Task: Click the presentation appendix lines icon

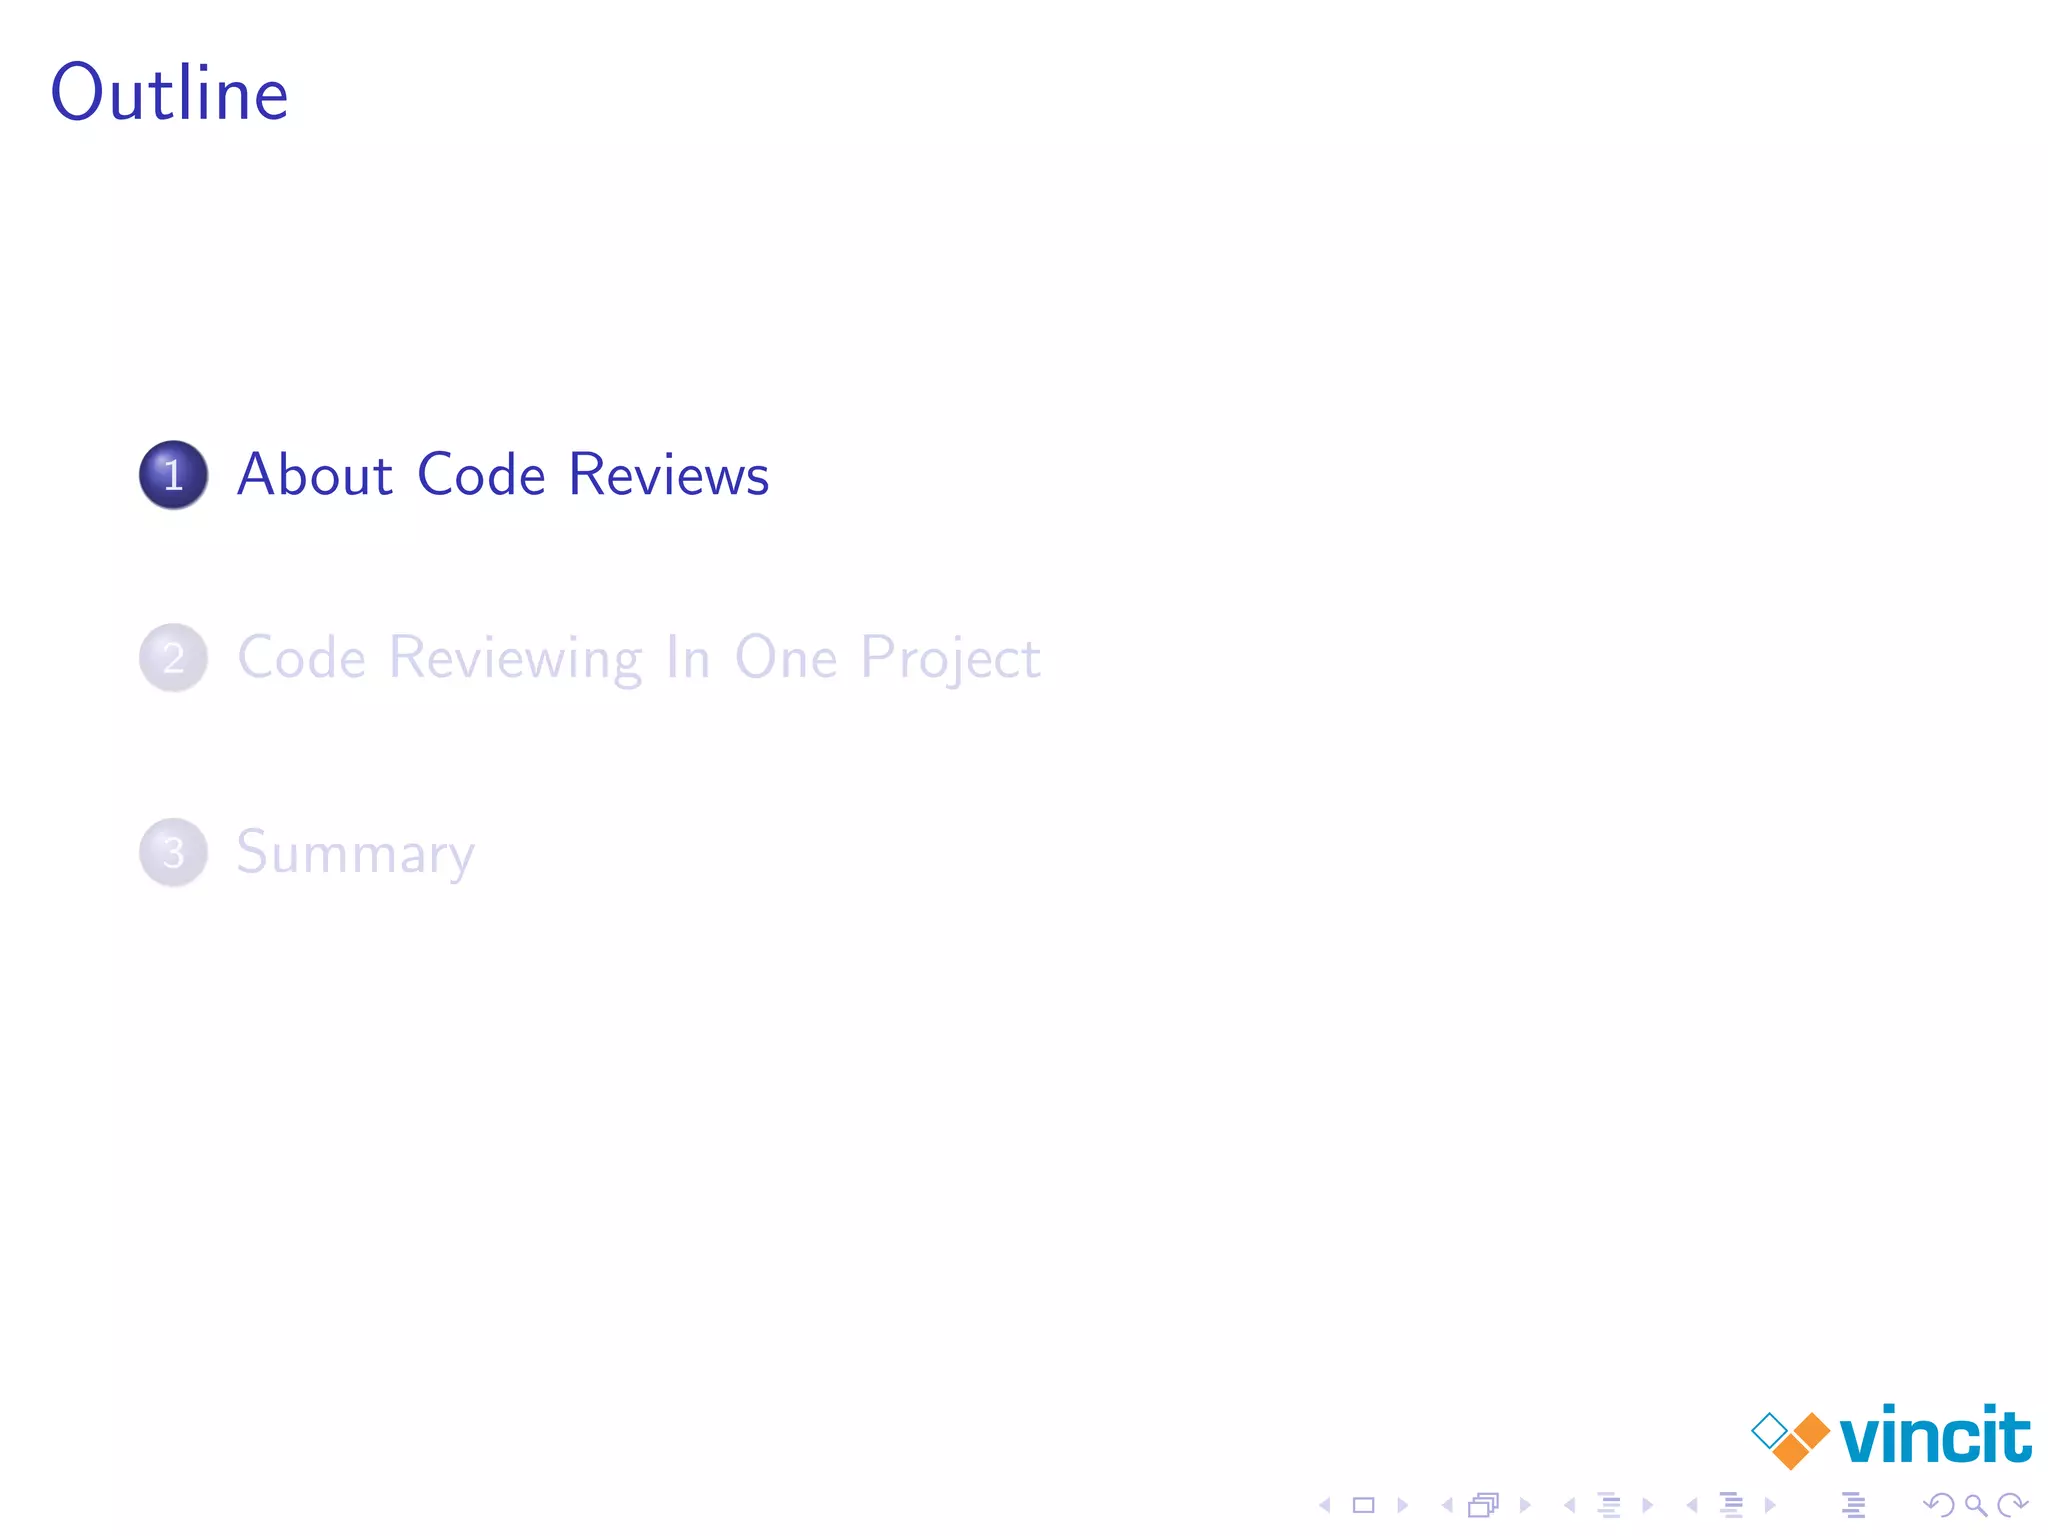Action: (1853, 1505)
